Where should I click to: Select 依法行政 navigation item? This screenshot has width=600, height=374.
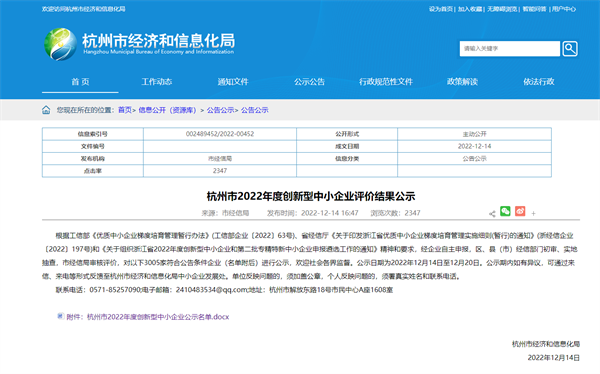[539, 82]
